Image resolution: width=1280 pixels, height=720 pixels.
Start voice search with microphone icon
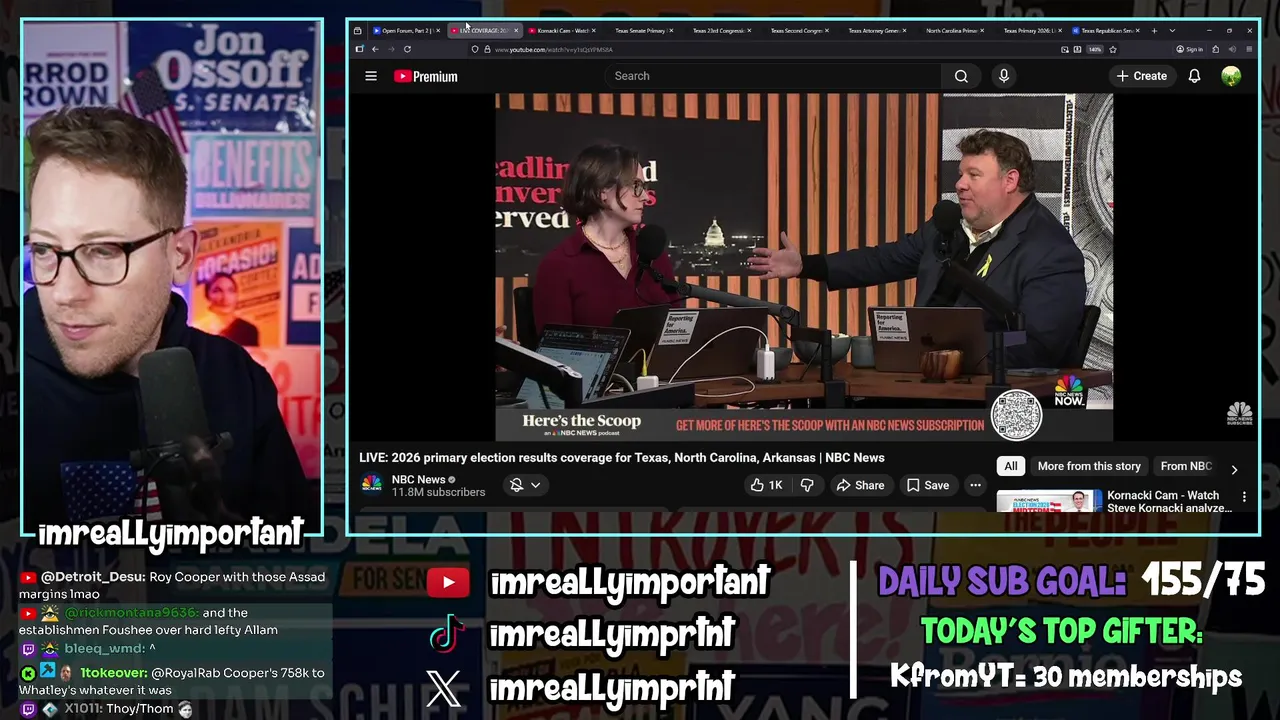pyautogui.click(x=1004, y=76)
